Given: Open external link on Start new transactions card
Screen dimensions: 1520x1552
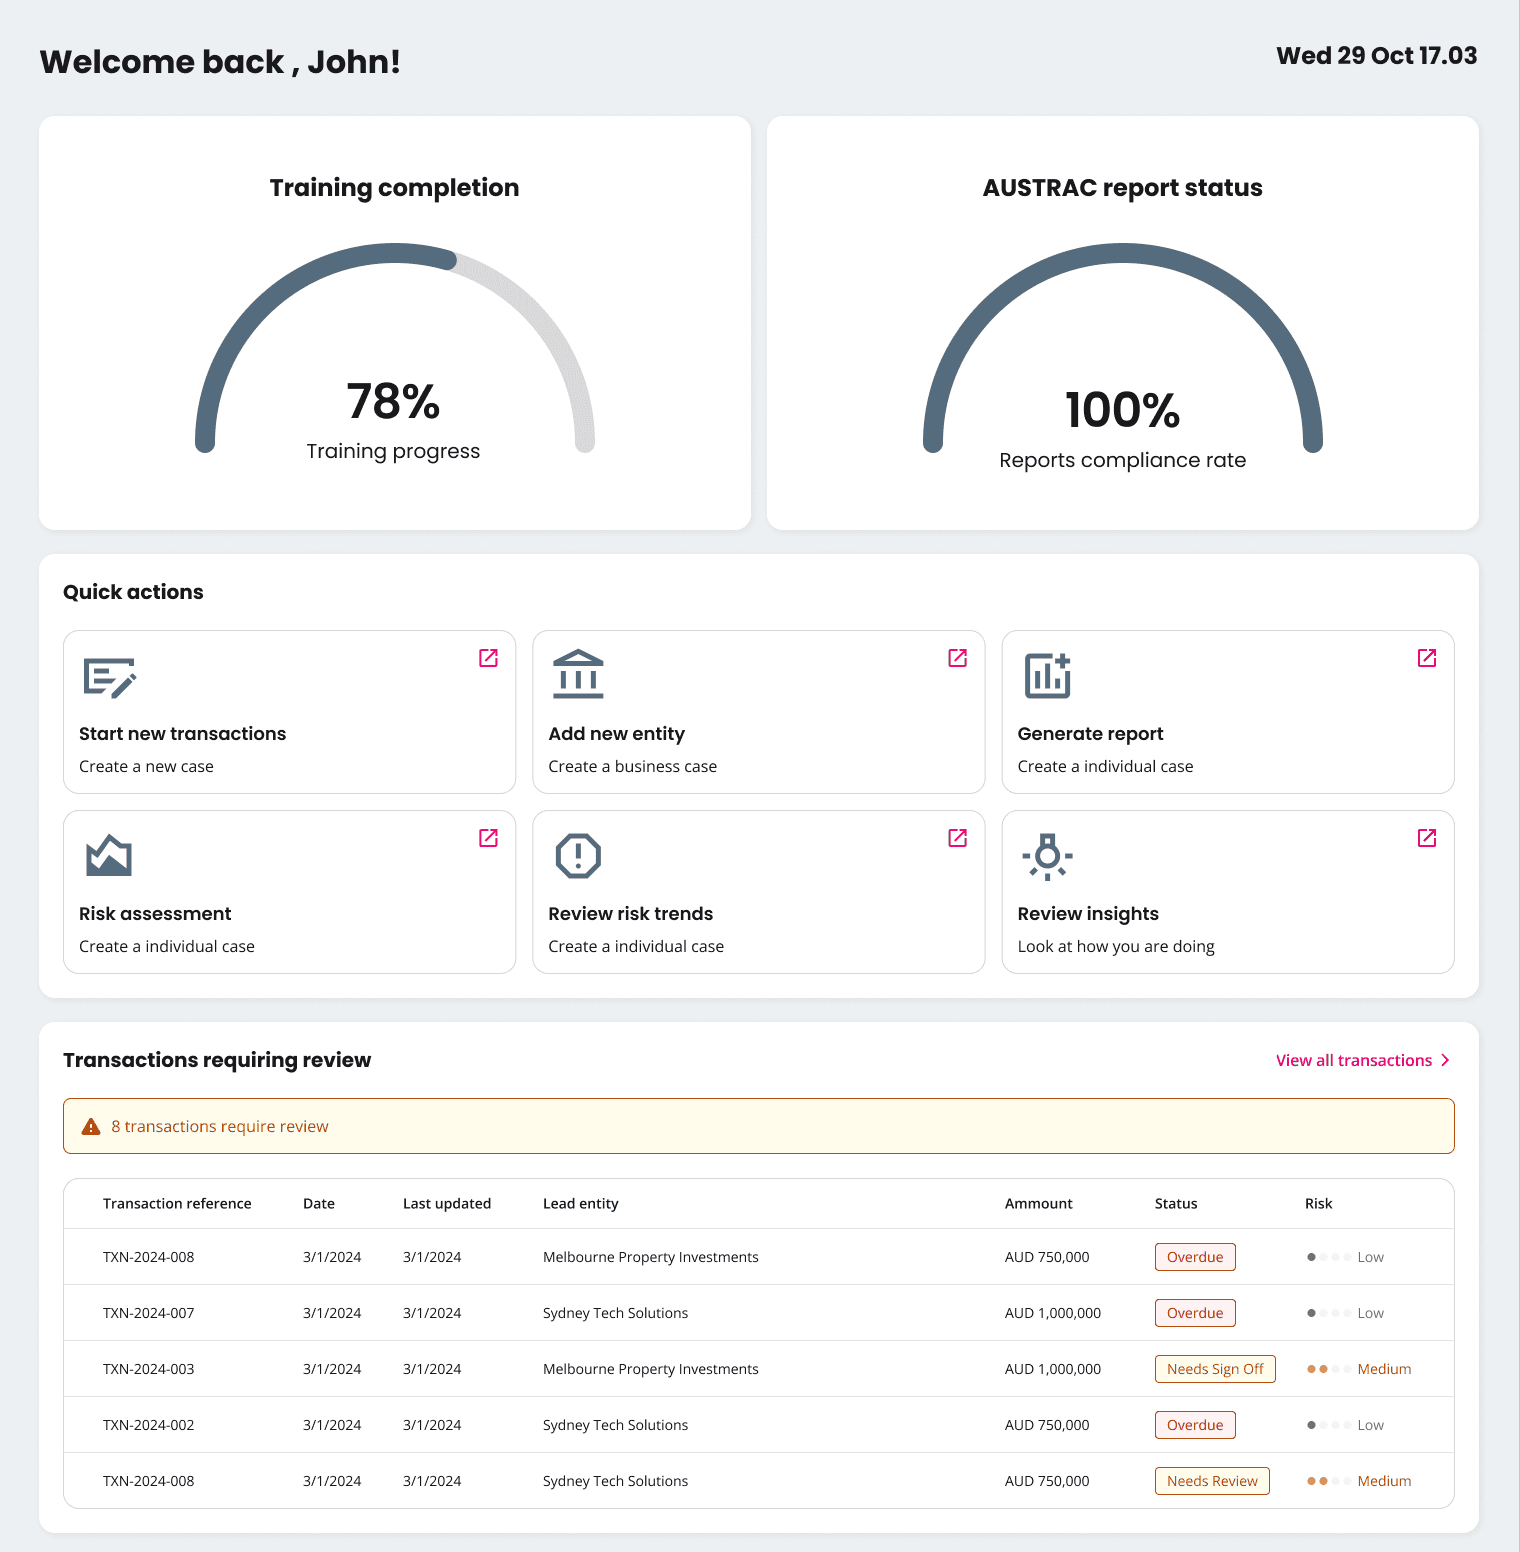Looking at the screenshot, I should pos(488,658).
